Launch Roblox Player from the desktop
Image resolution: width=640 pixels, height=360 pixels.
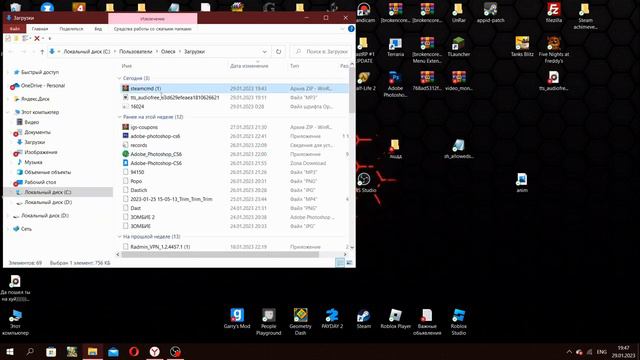click(395, 318)
